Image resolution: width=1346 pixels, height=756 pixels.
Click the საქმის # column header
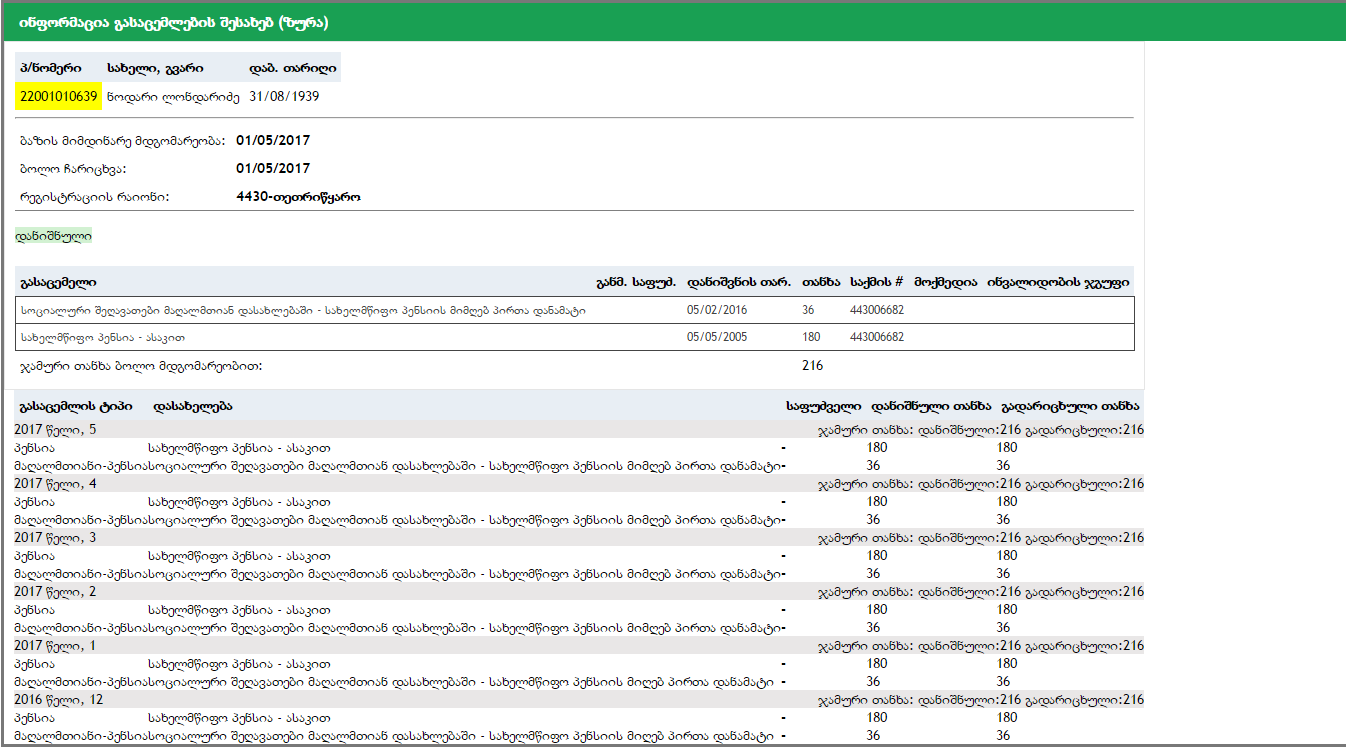point(876,282)
